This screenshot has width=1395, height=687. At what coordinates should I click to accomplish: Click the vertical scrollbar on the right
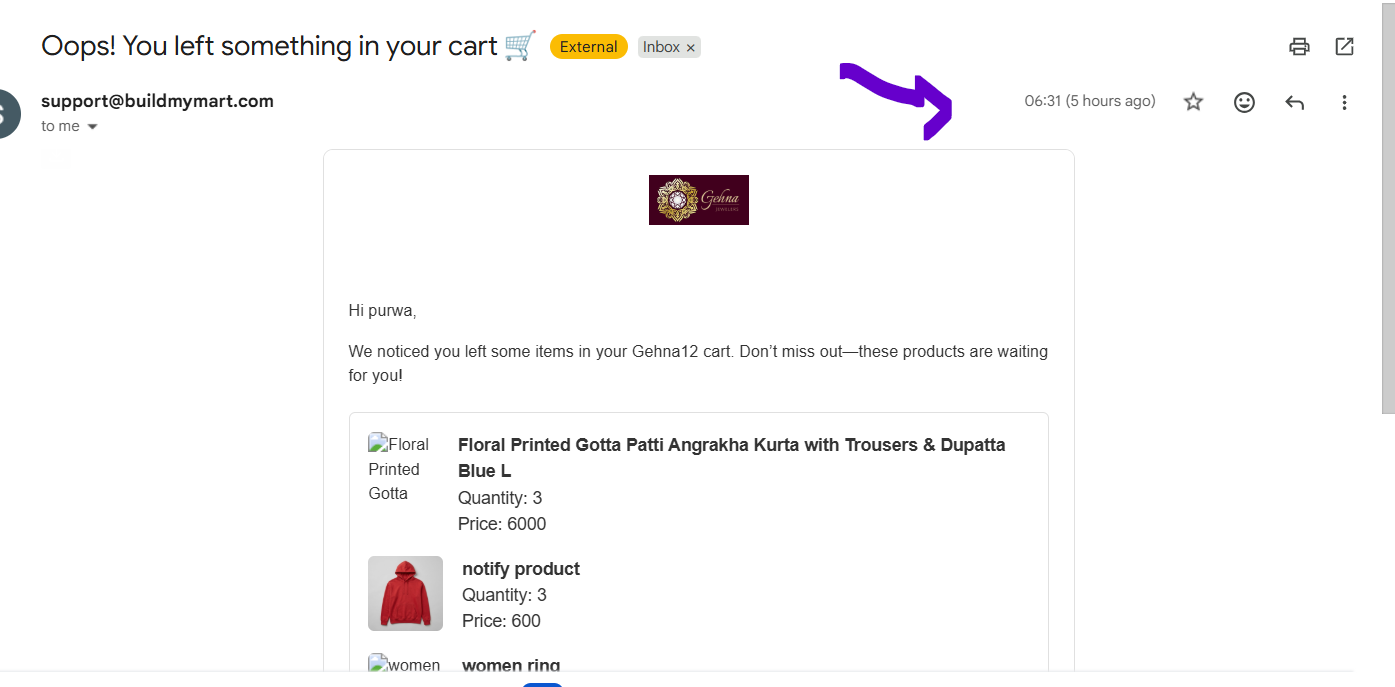(1388, 207)
